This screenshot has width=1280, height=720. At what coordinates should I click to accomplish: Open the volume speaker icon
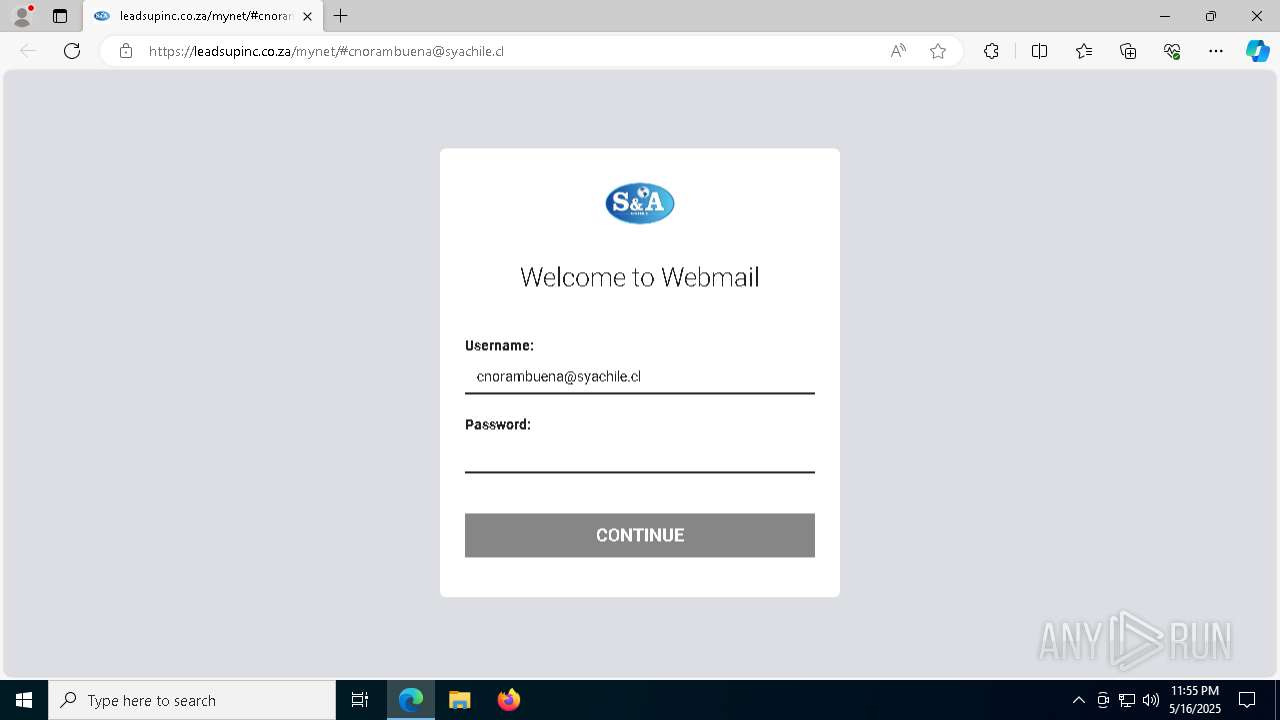(x=1151, y=700)
